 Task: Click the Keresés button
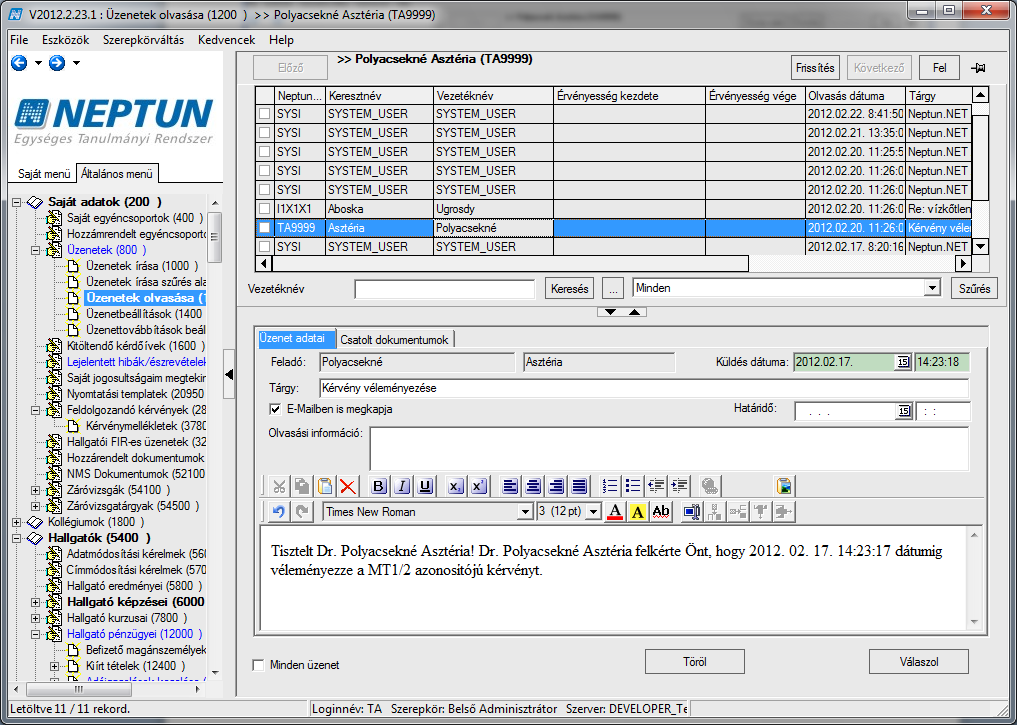pyautogui.click(x=569, y=289)
